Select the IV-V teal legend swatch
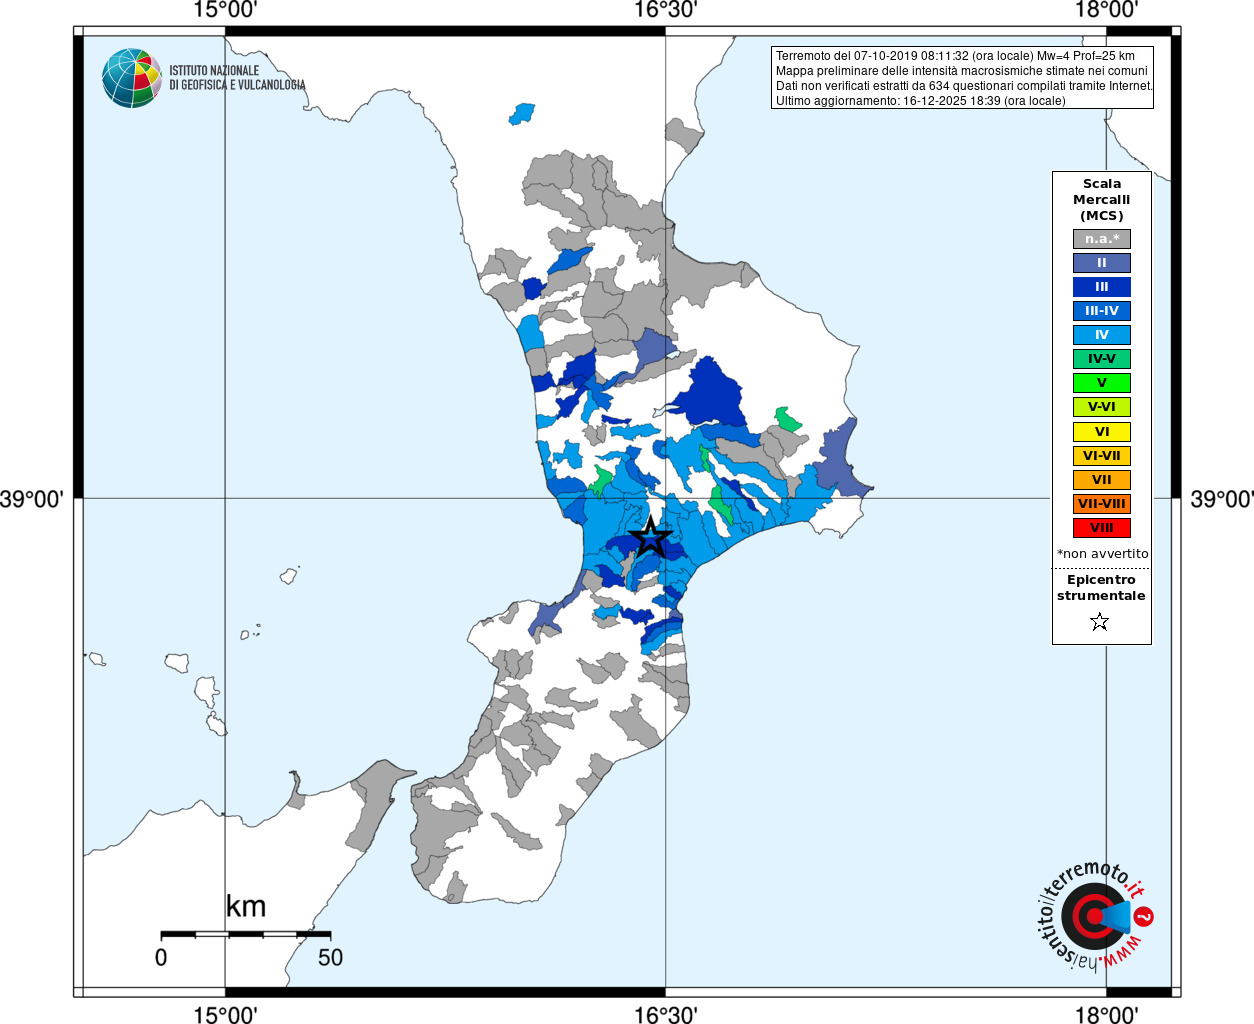This screenshot has width=1254, height=1024. click(x=1102, y=359)
